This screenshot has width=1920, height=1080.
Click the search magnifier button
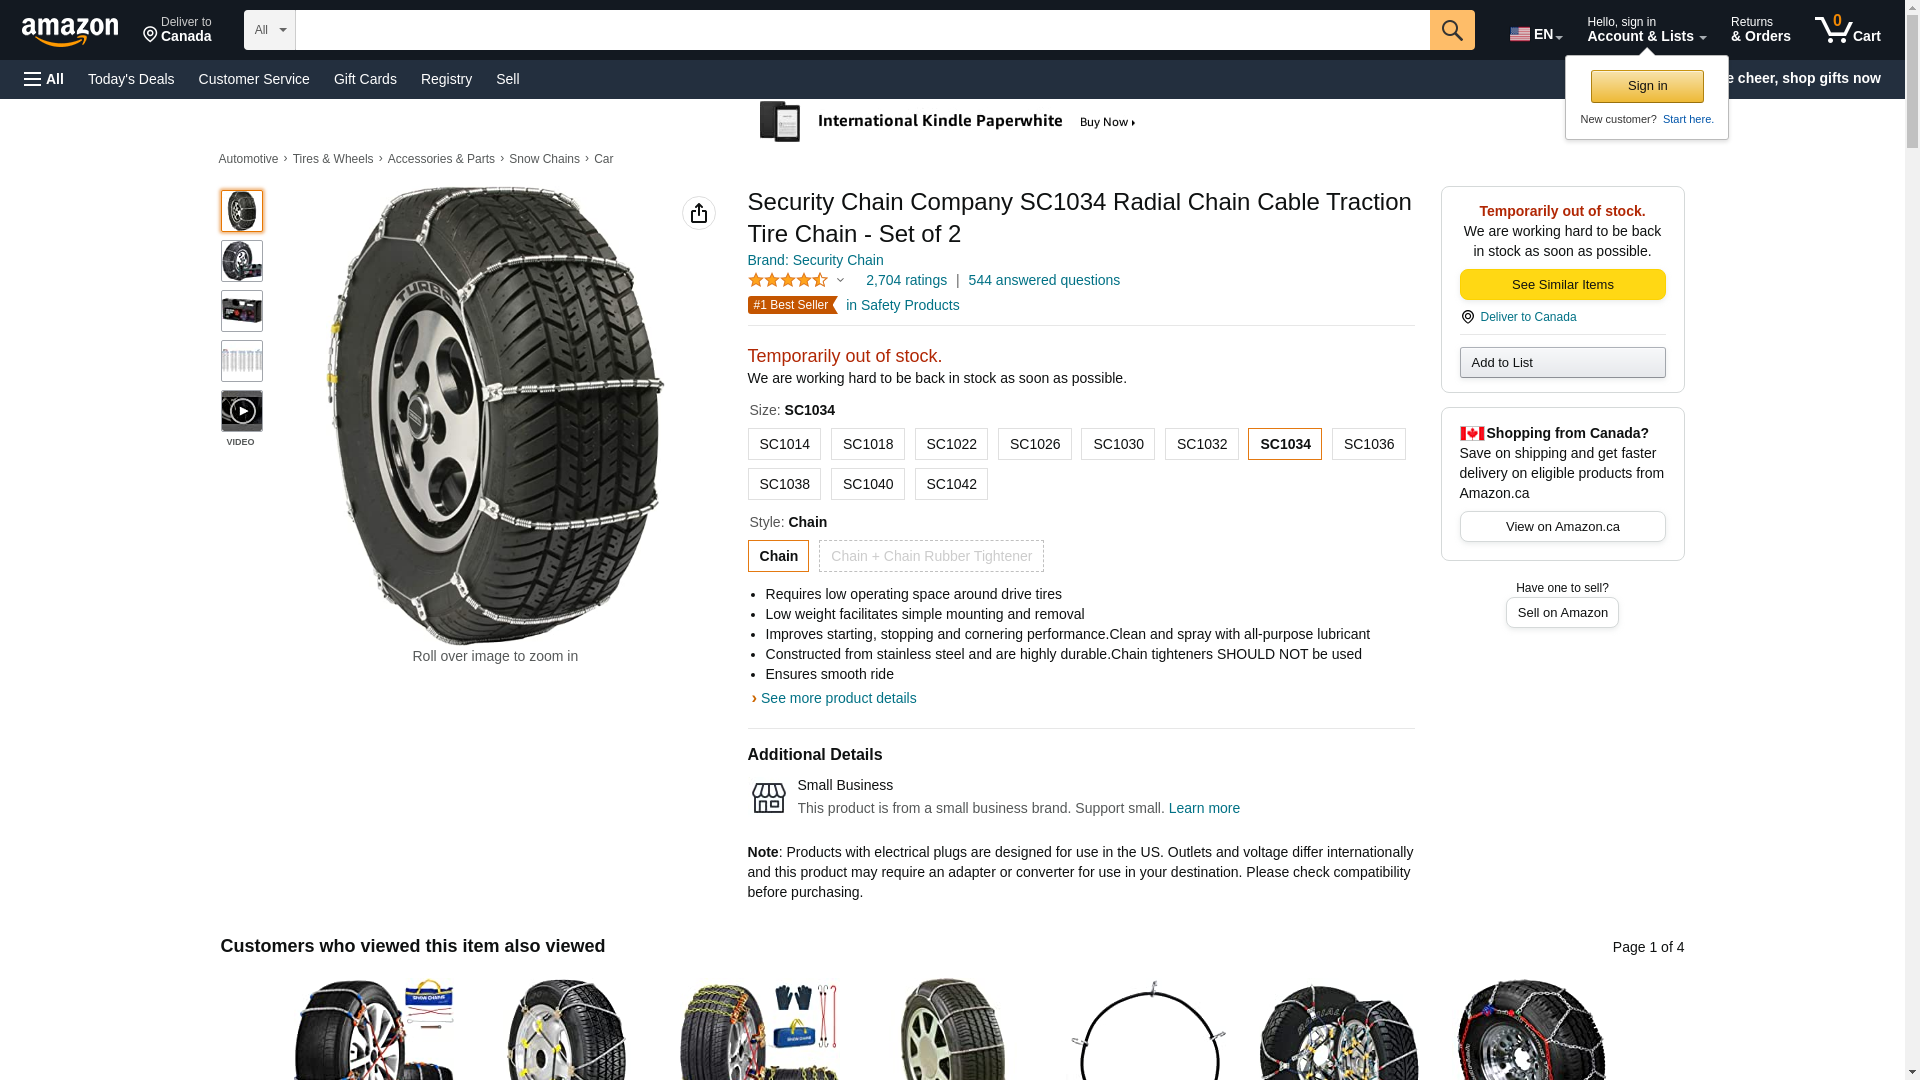pos(1452,30)
